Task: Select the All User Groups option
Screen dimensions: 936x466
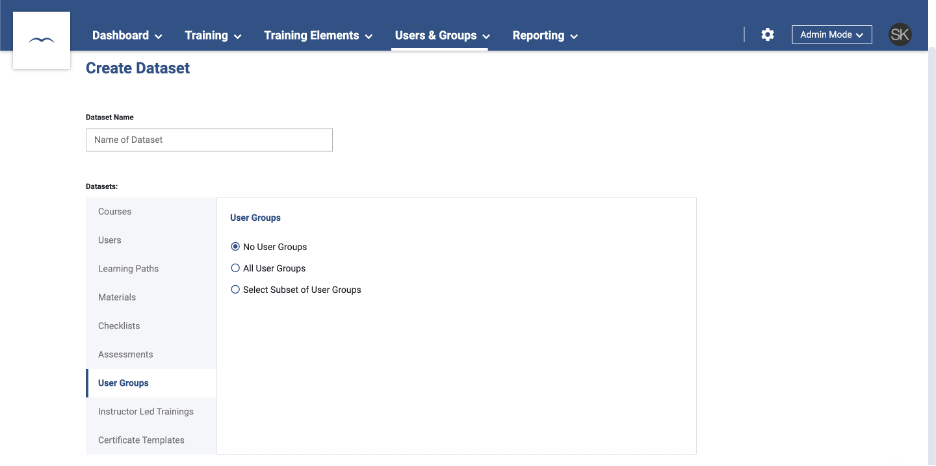Action: point(268,269)
